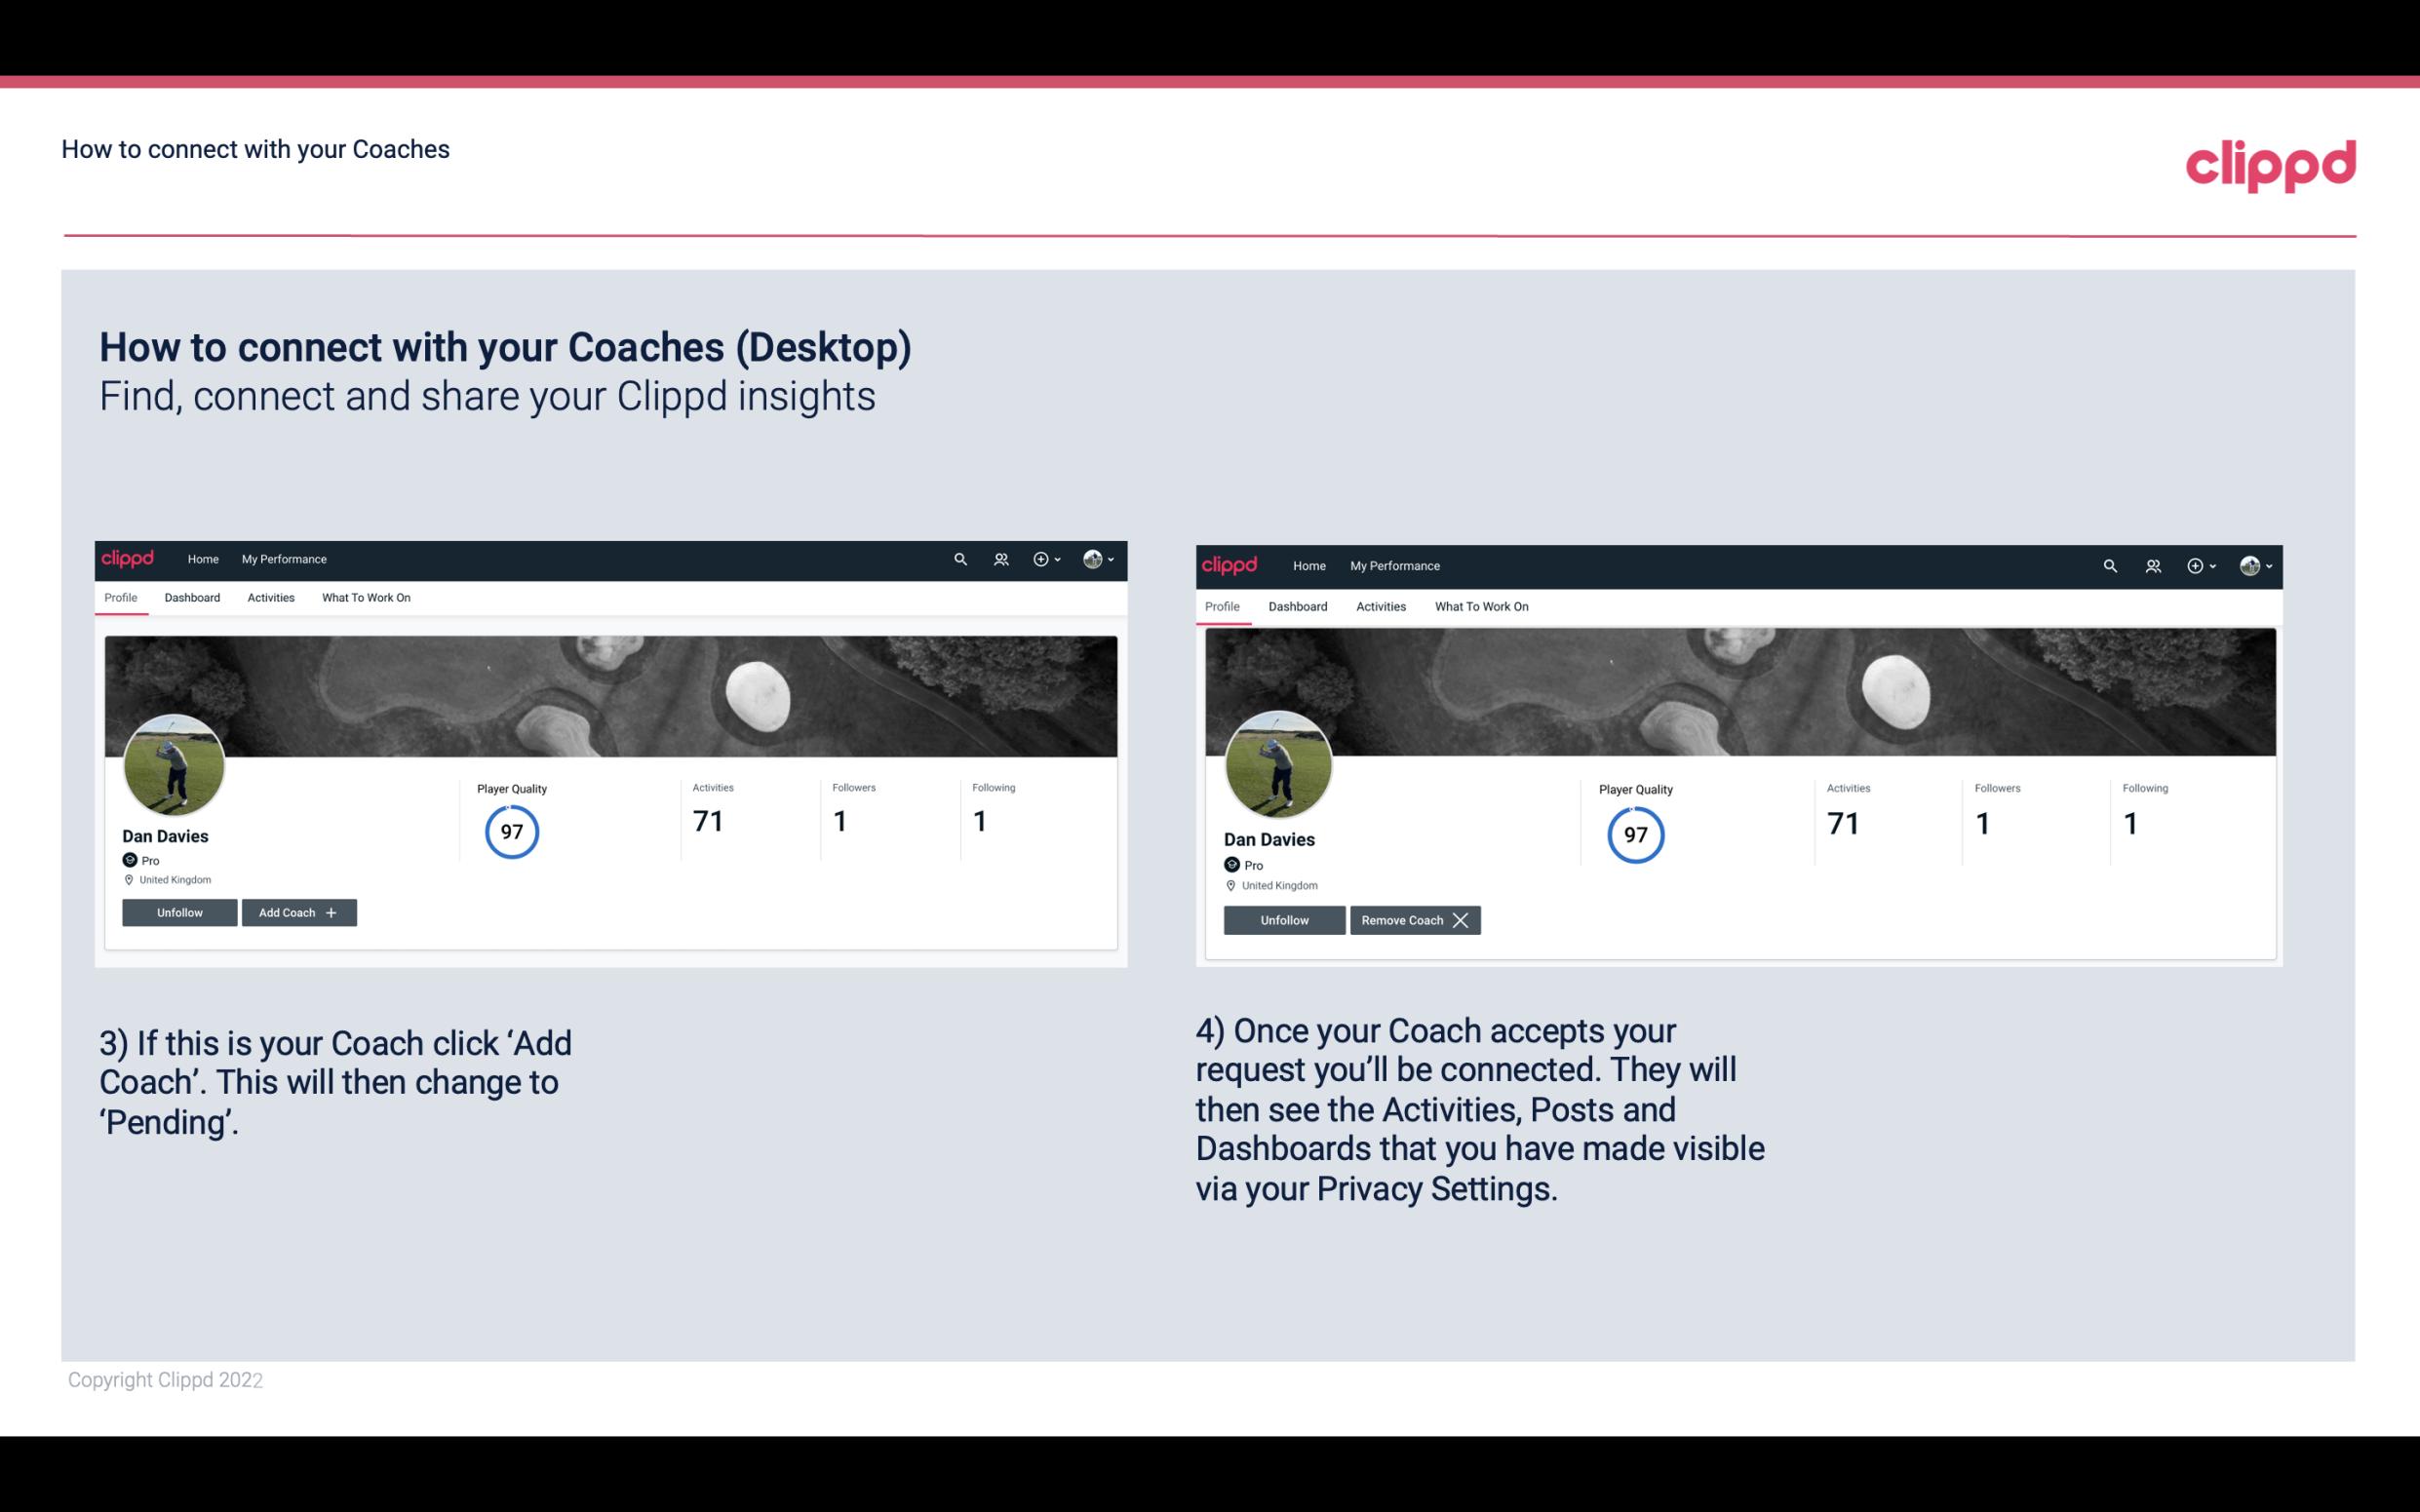Select the 'Dashboard' tab in left screenshot
This screenshot has width=2420, height=1512.
pyautogui.click(x=192, y=598)
